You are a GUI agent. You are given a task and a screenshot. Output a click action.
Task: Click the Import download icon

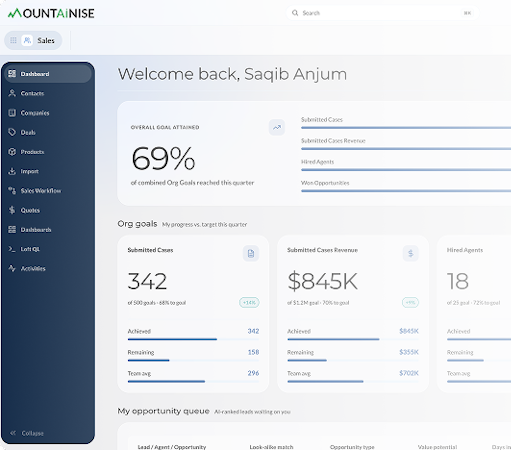(12, 171)
